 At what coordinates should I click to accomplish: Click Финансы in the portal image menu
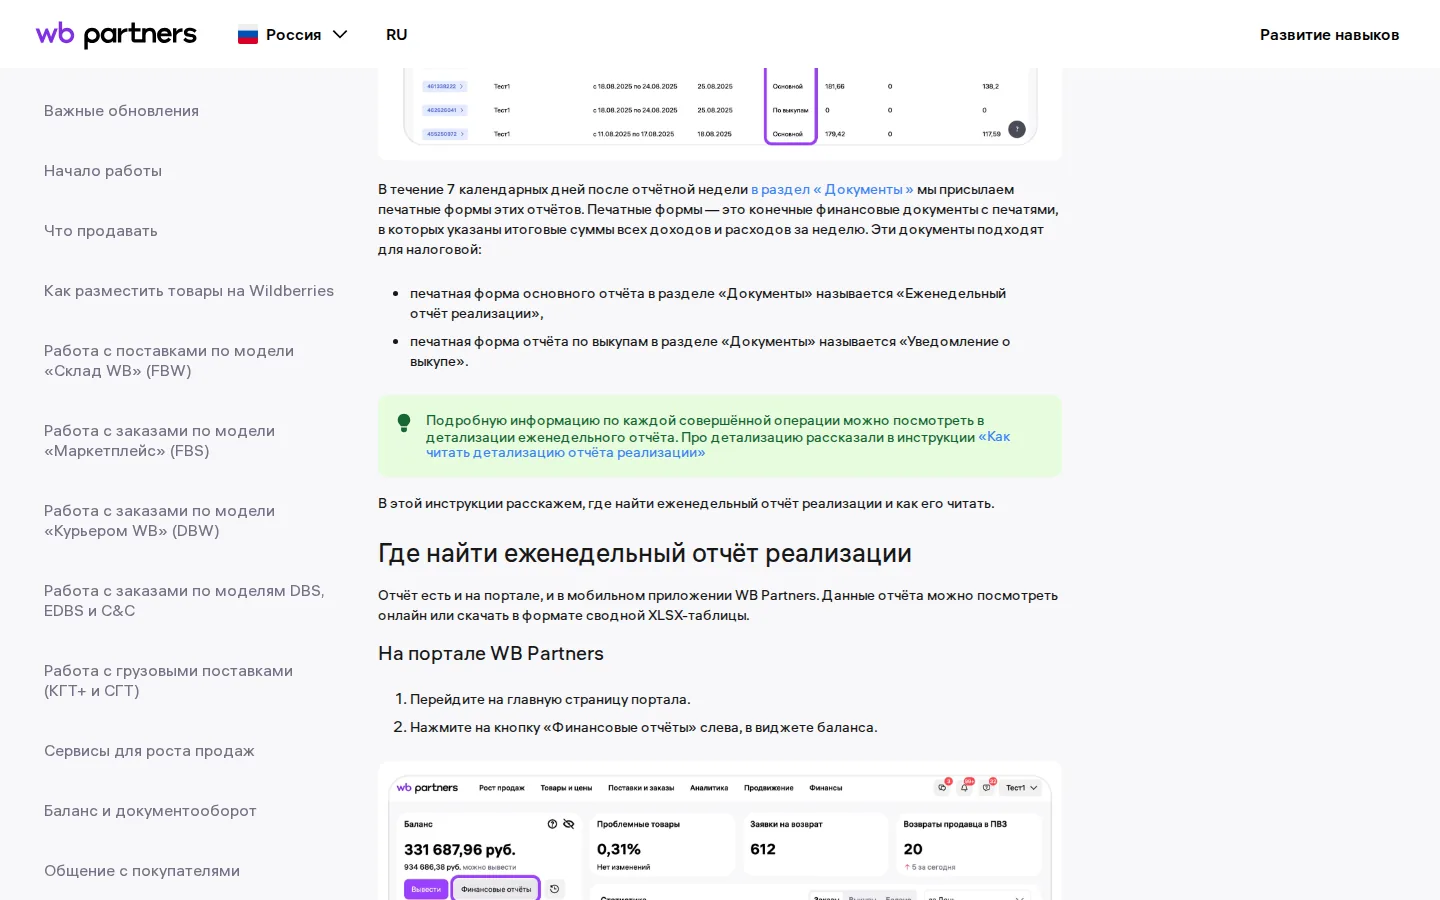click(x=826, y=788)
